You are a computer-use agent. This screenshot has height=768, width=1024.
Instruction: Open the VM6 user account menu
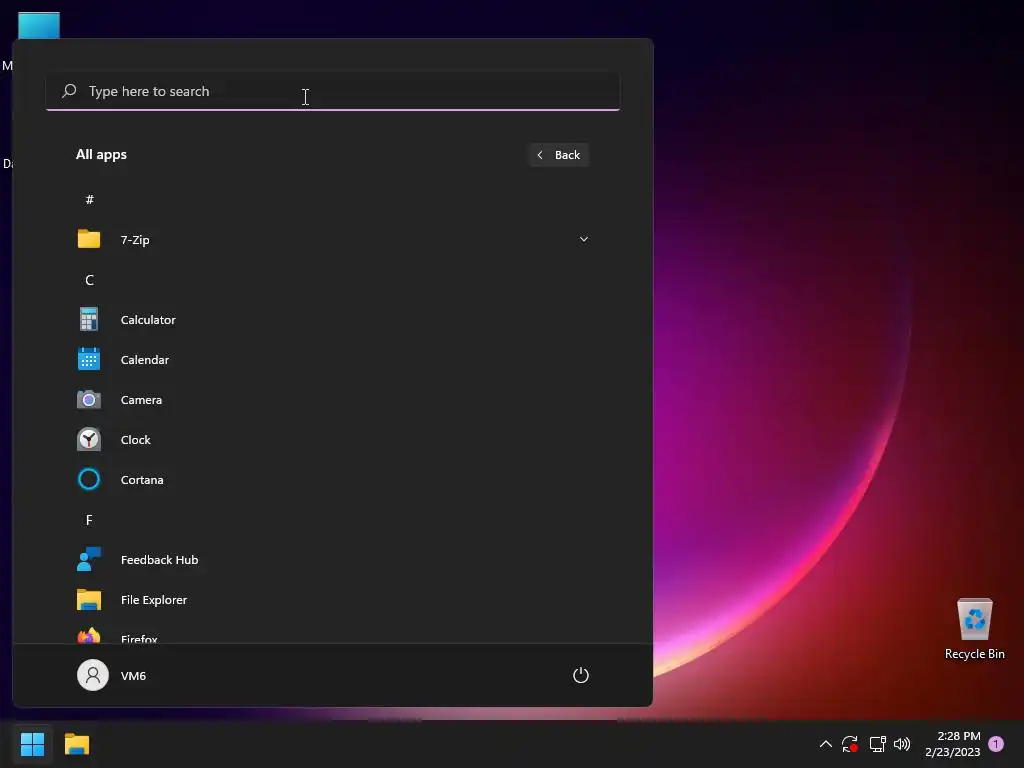pos(112,675)
